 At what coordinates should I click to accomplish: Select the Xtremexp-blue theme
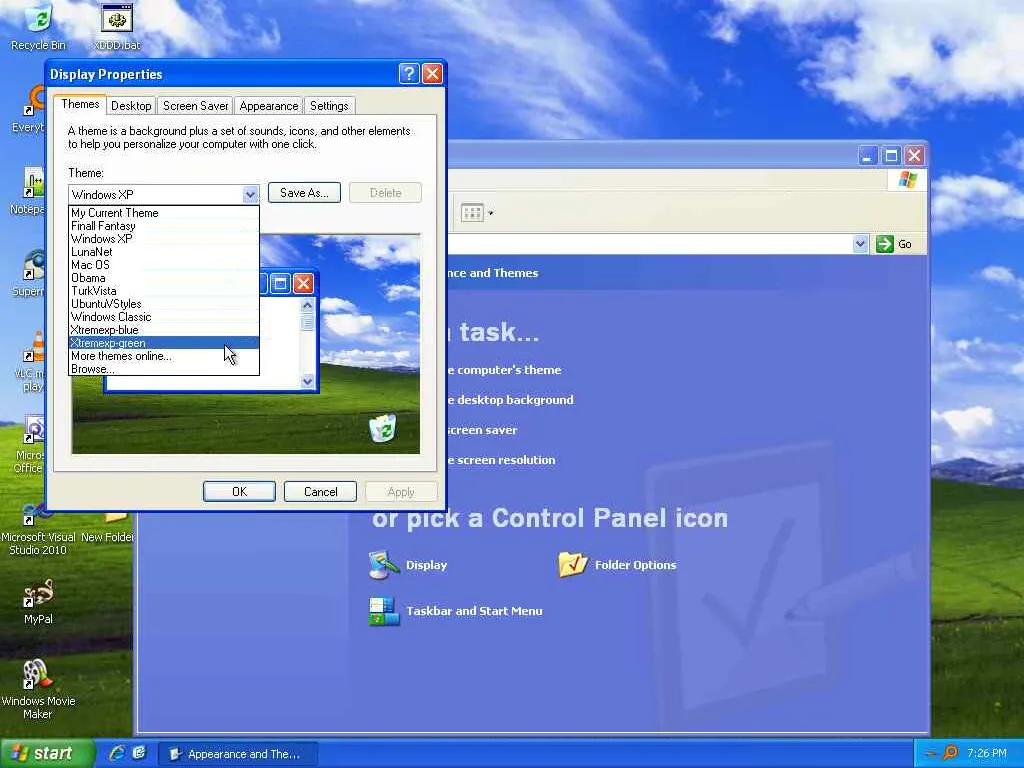point(164,330)
